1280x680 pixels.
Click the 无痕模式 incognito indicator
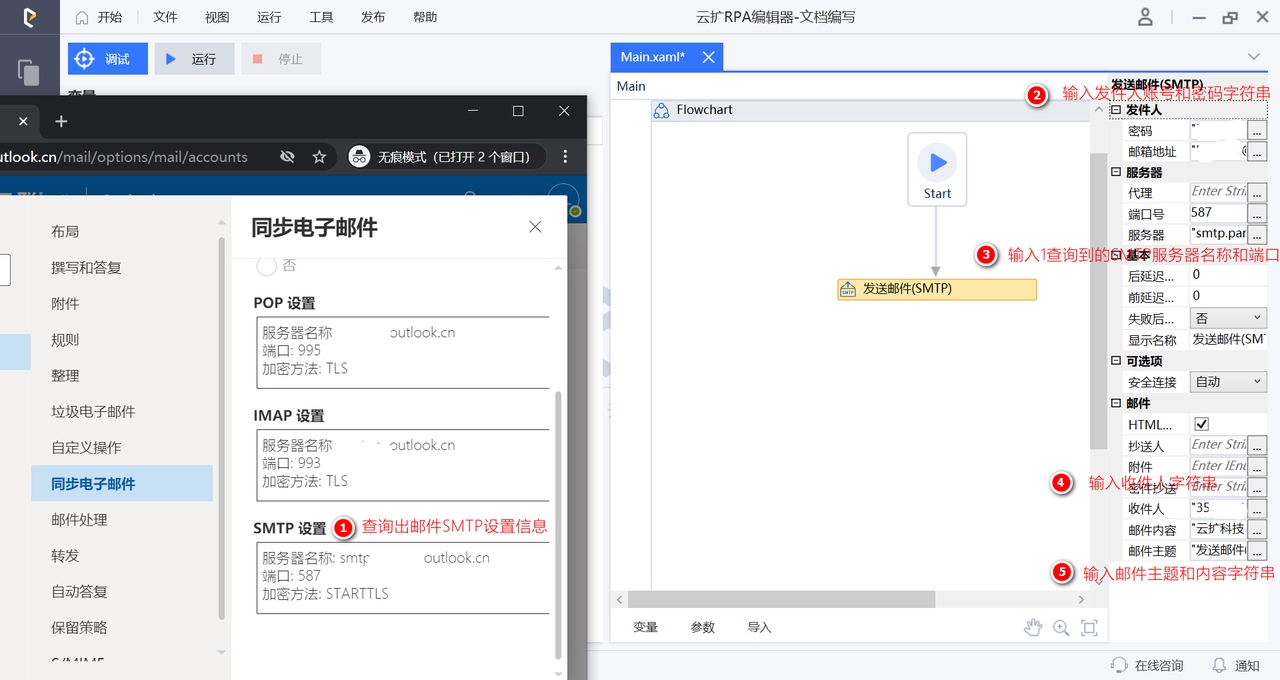(x=446, y=157)
